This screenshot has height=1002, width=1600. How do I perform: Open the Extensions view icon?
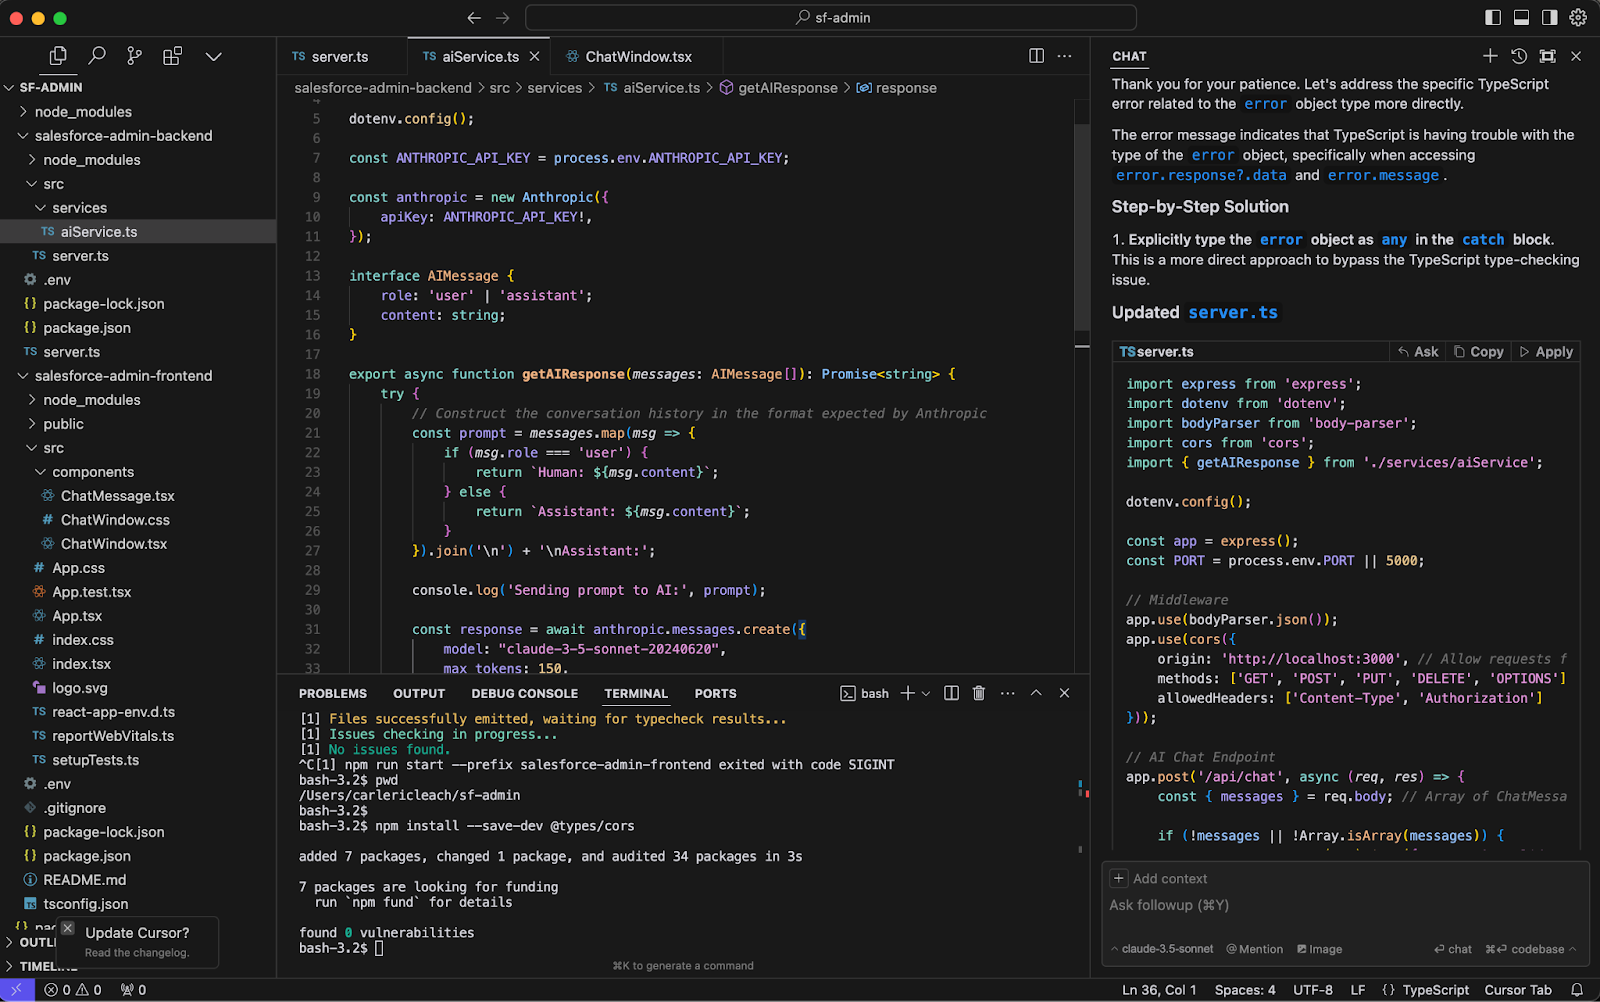tap(172, 56)
